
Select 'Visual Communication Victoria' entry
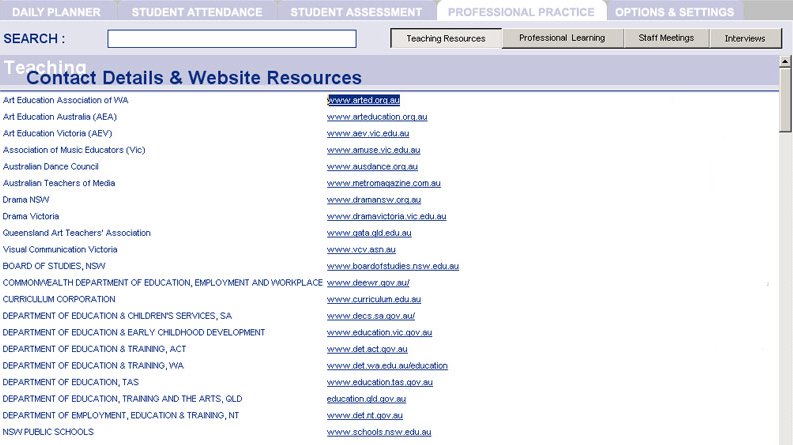pyautogui.click(x=60, y=250)
